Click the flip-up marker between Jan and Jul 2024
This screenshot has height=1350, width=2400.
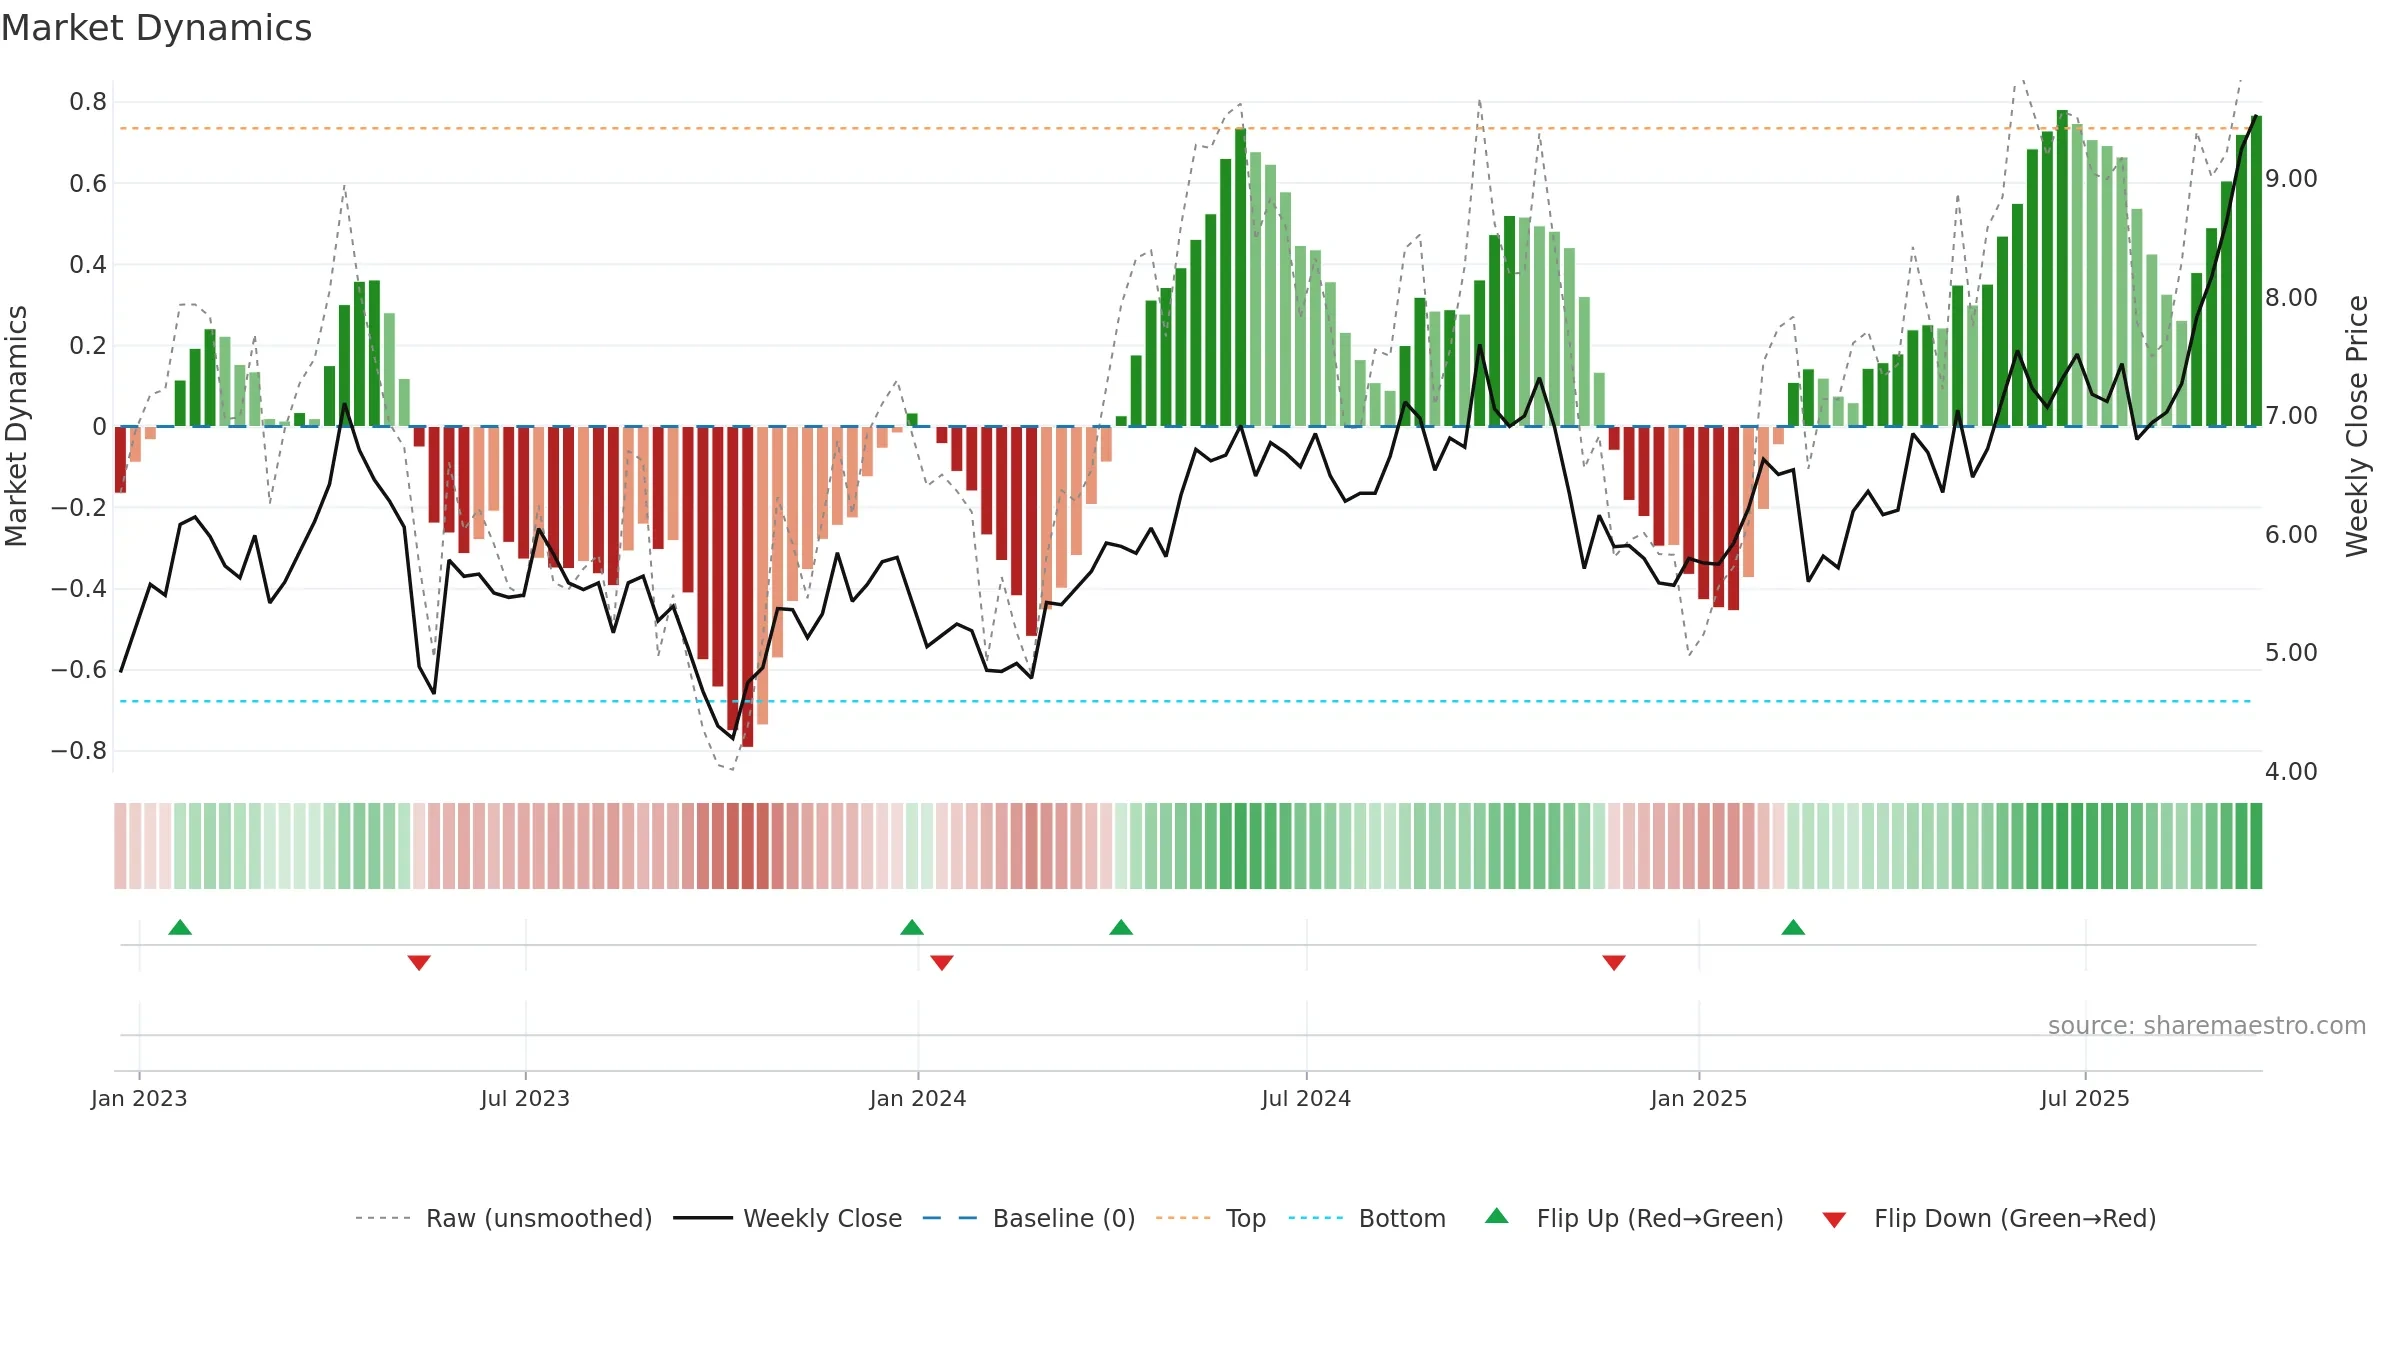[1121, 927]
